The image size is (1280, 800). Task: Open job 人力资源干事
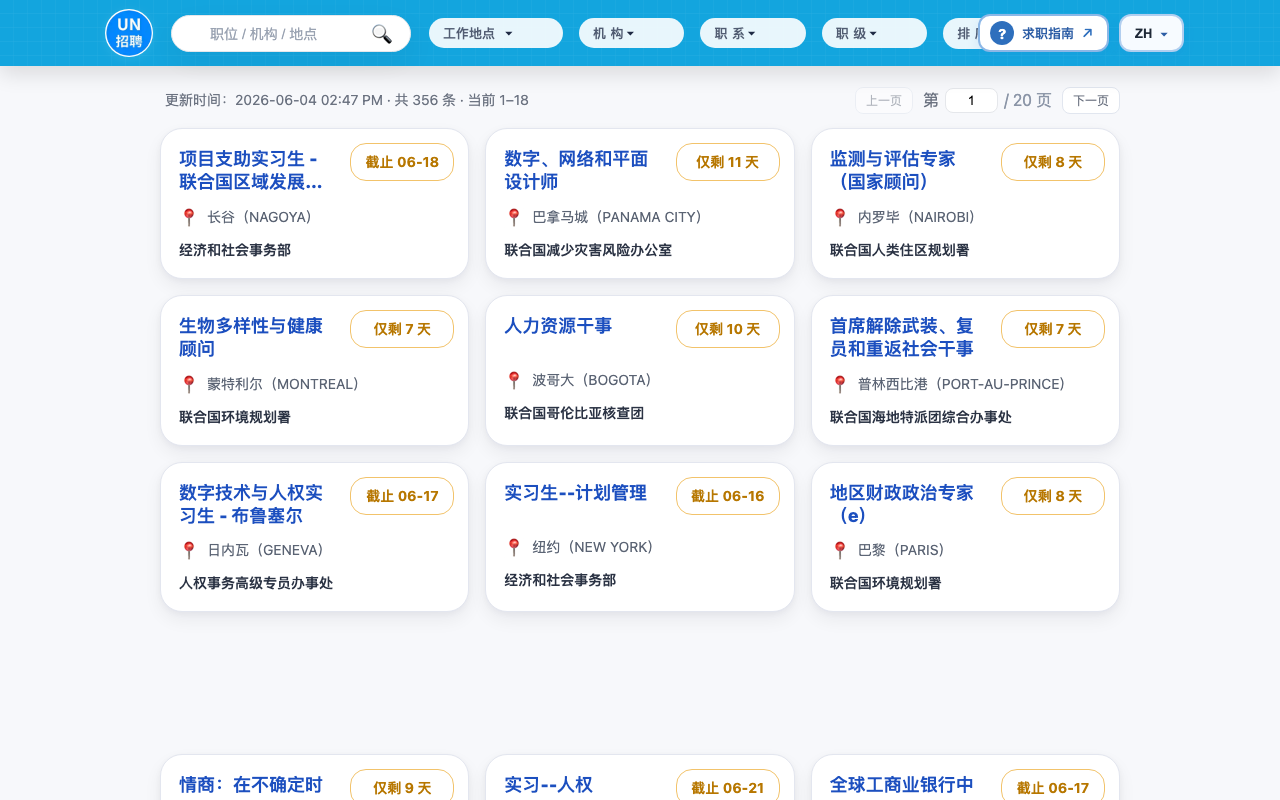coord(558,326)
